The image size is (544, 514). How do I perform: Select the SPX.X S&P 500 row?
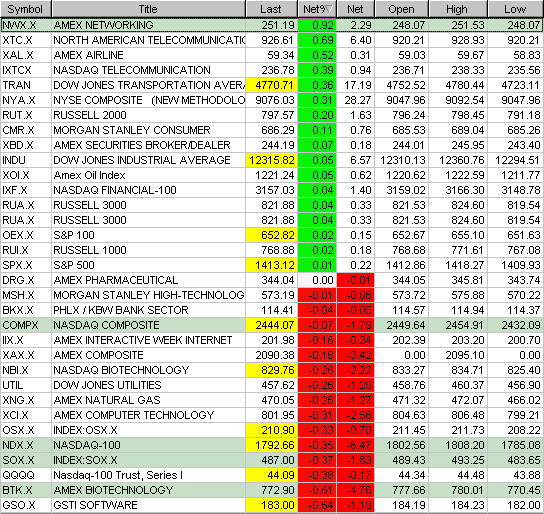(x=272, y=265)
